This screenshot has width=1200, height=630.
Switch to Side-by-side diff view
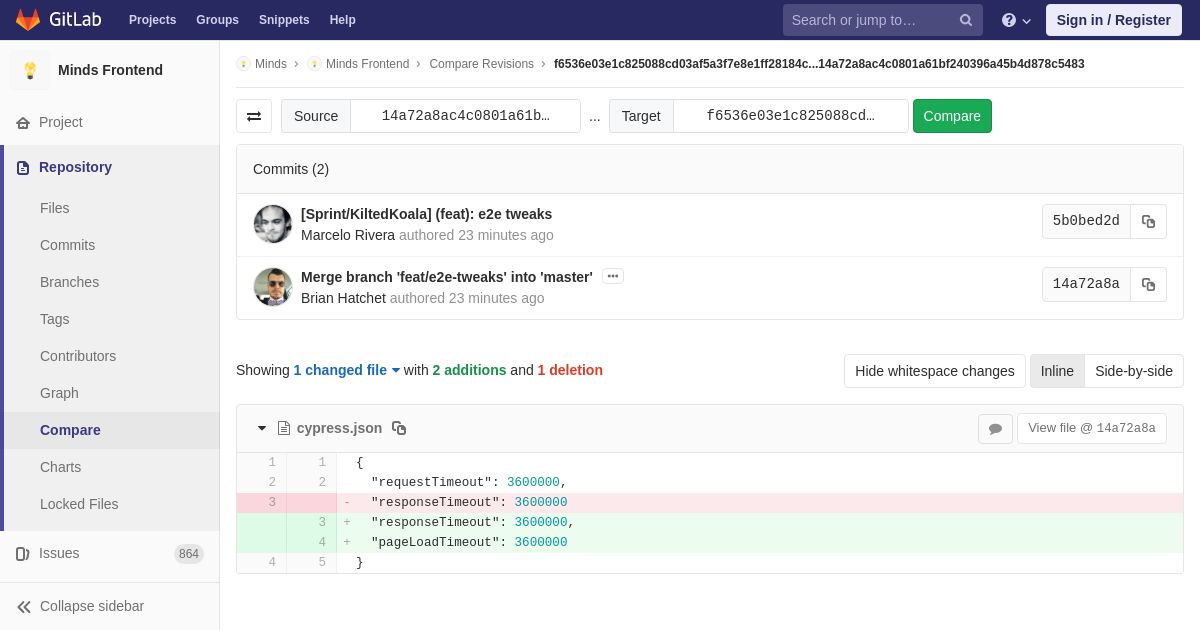1133,371
